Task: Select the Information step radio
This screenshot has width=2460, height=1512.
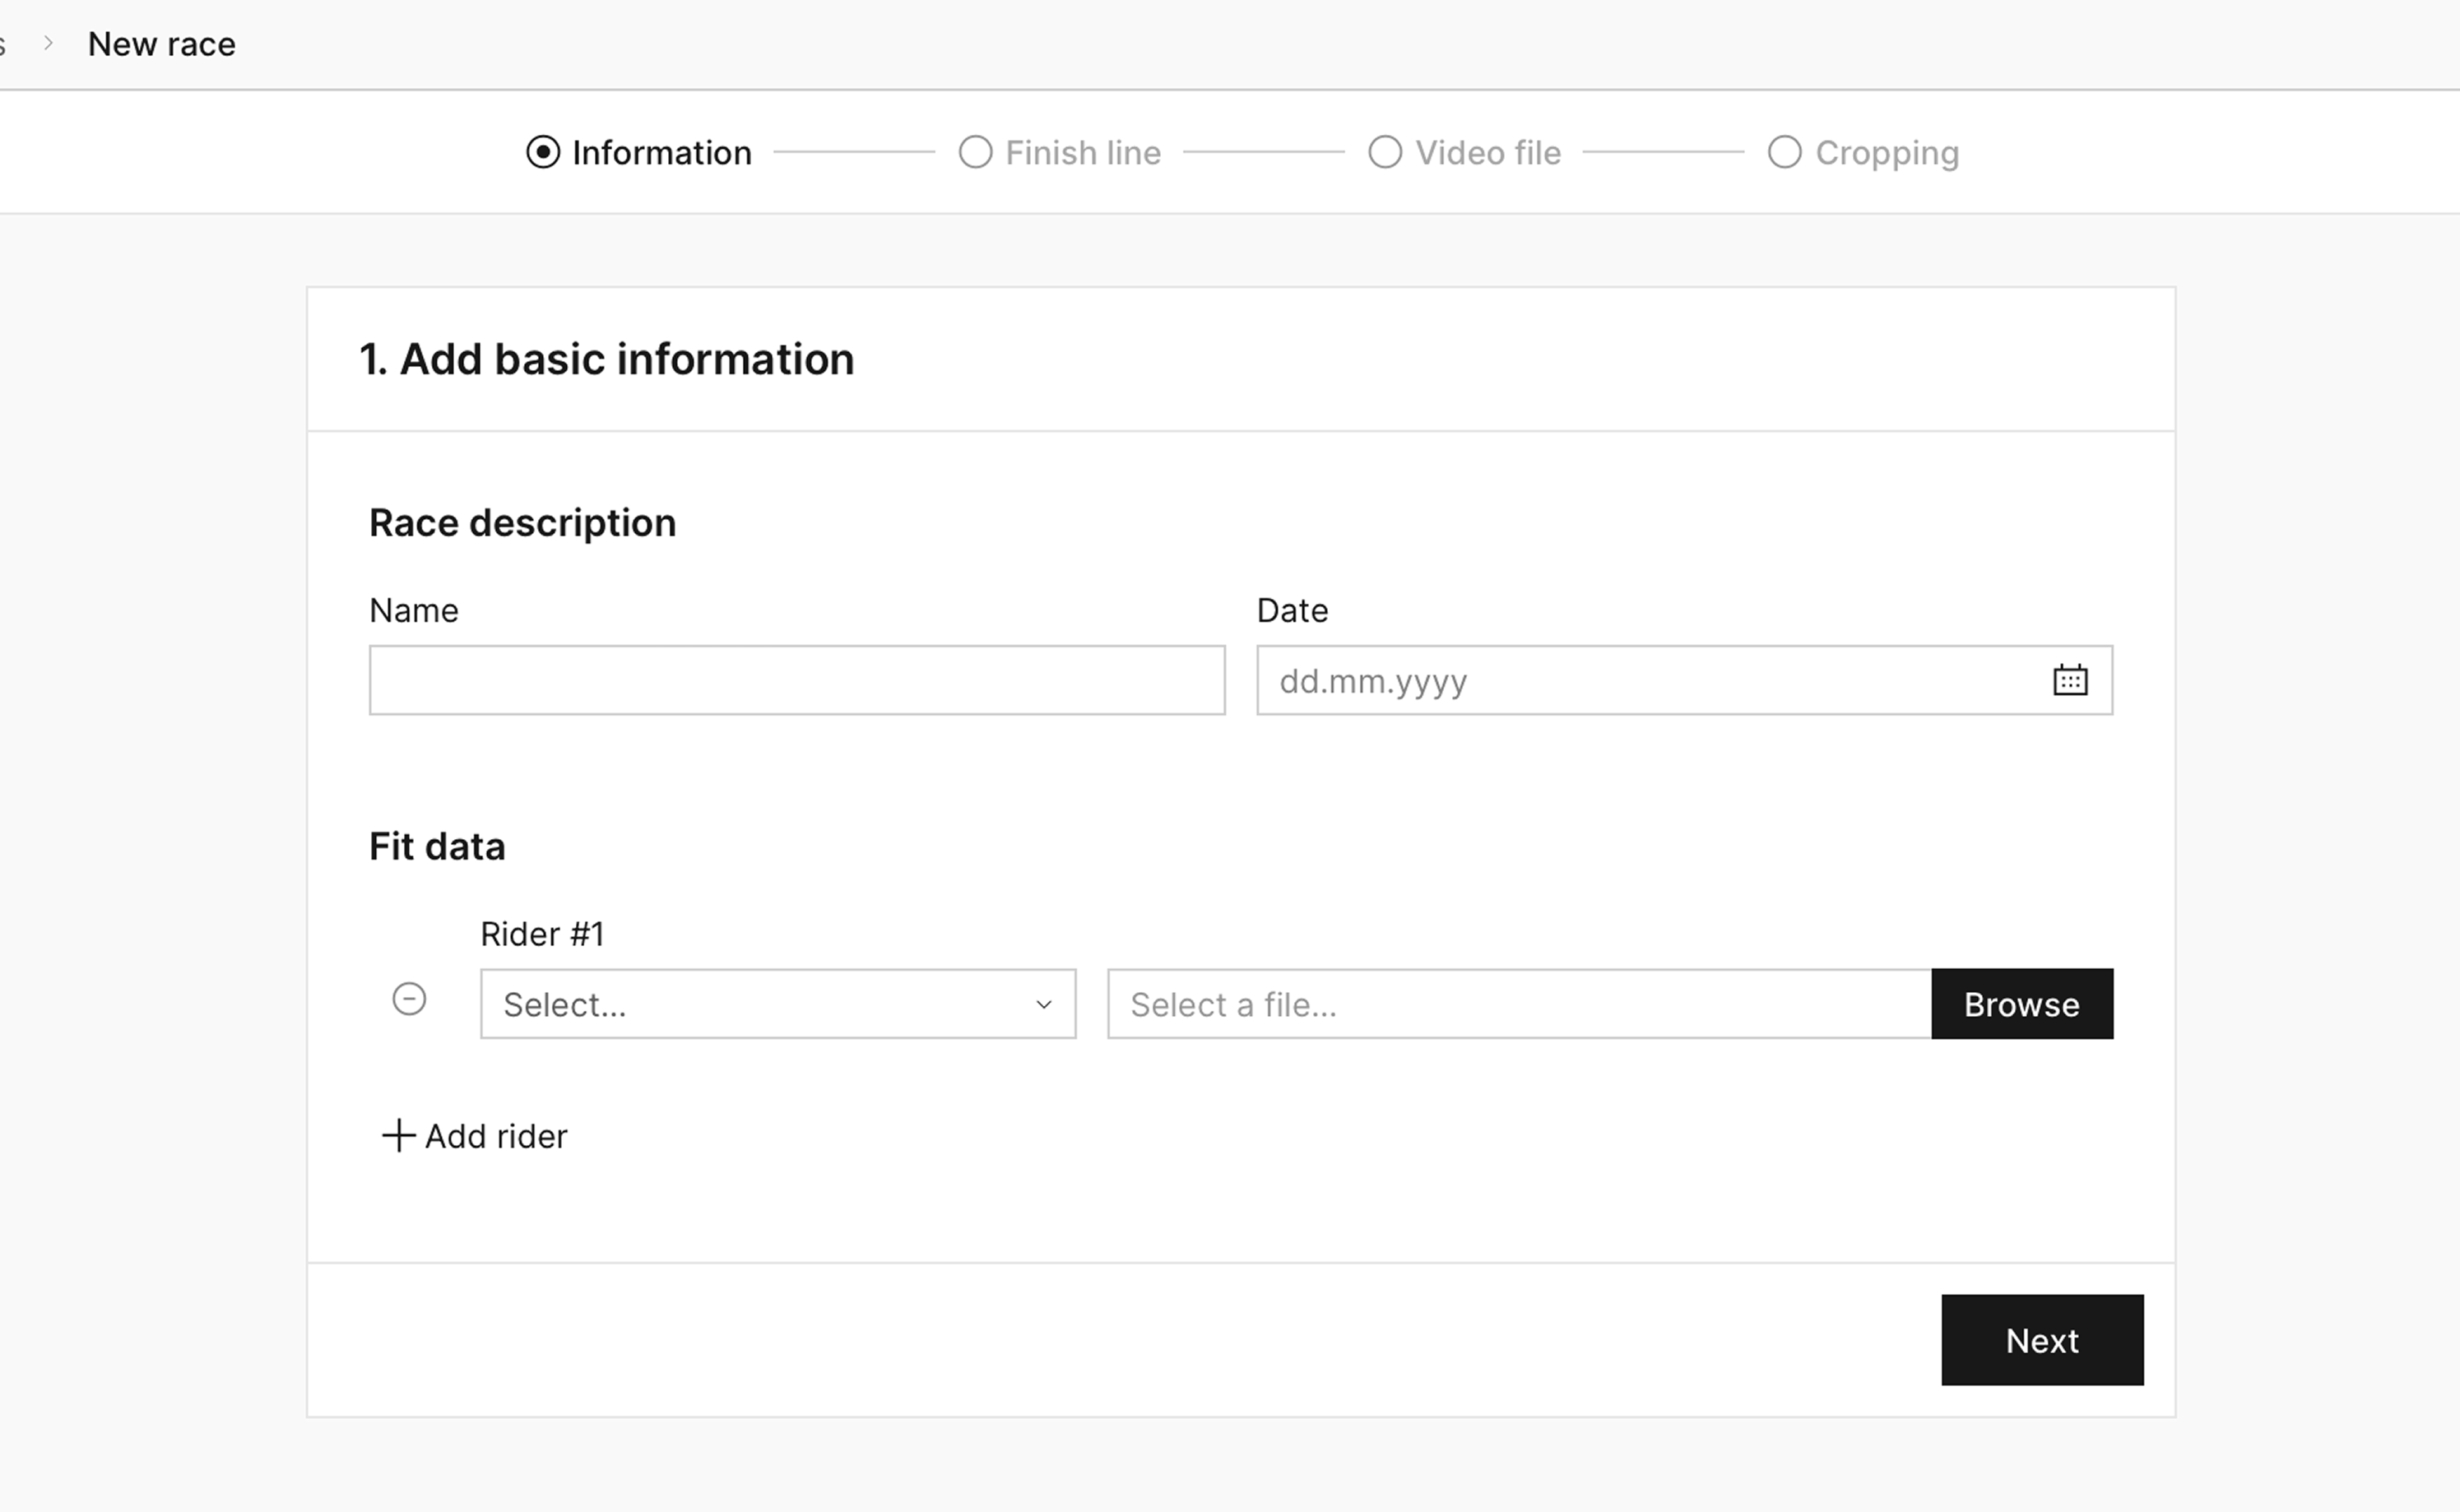Action: 543,152
